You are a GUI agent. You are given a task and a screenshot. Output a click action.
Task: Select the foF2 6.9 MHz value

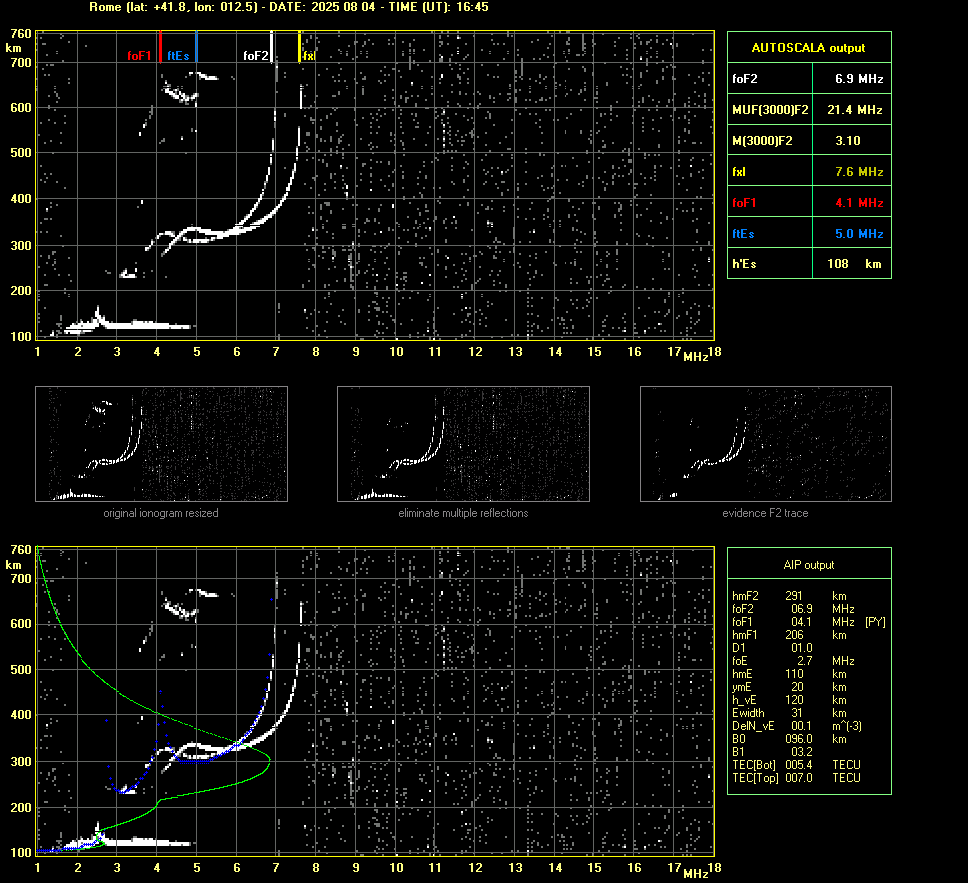click(859, 79)
